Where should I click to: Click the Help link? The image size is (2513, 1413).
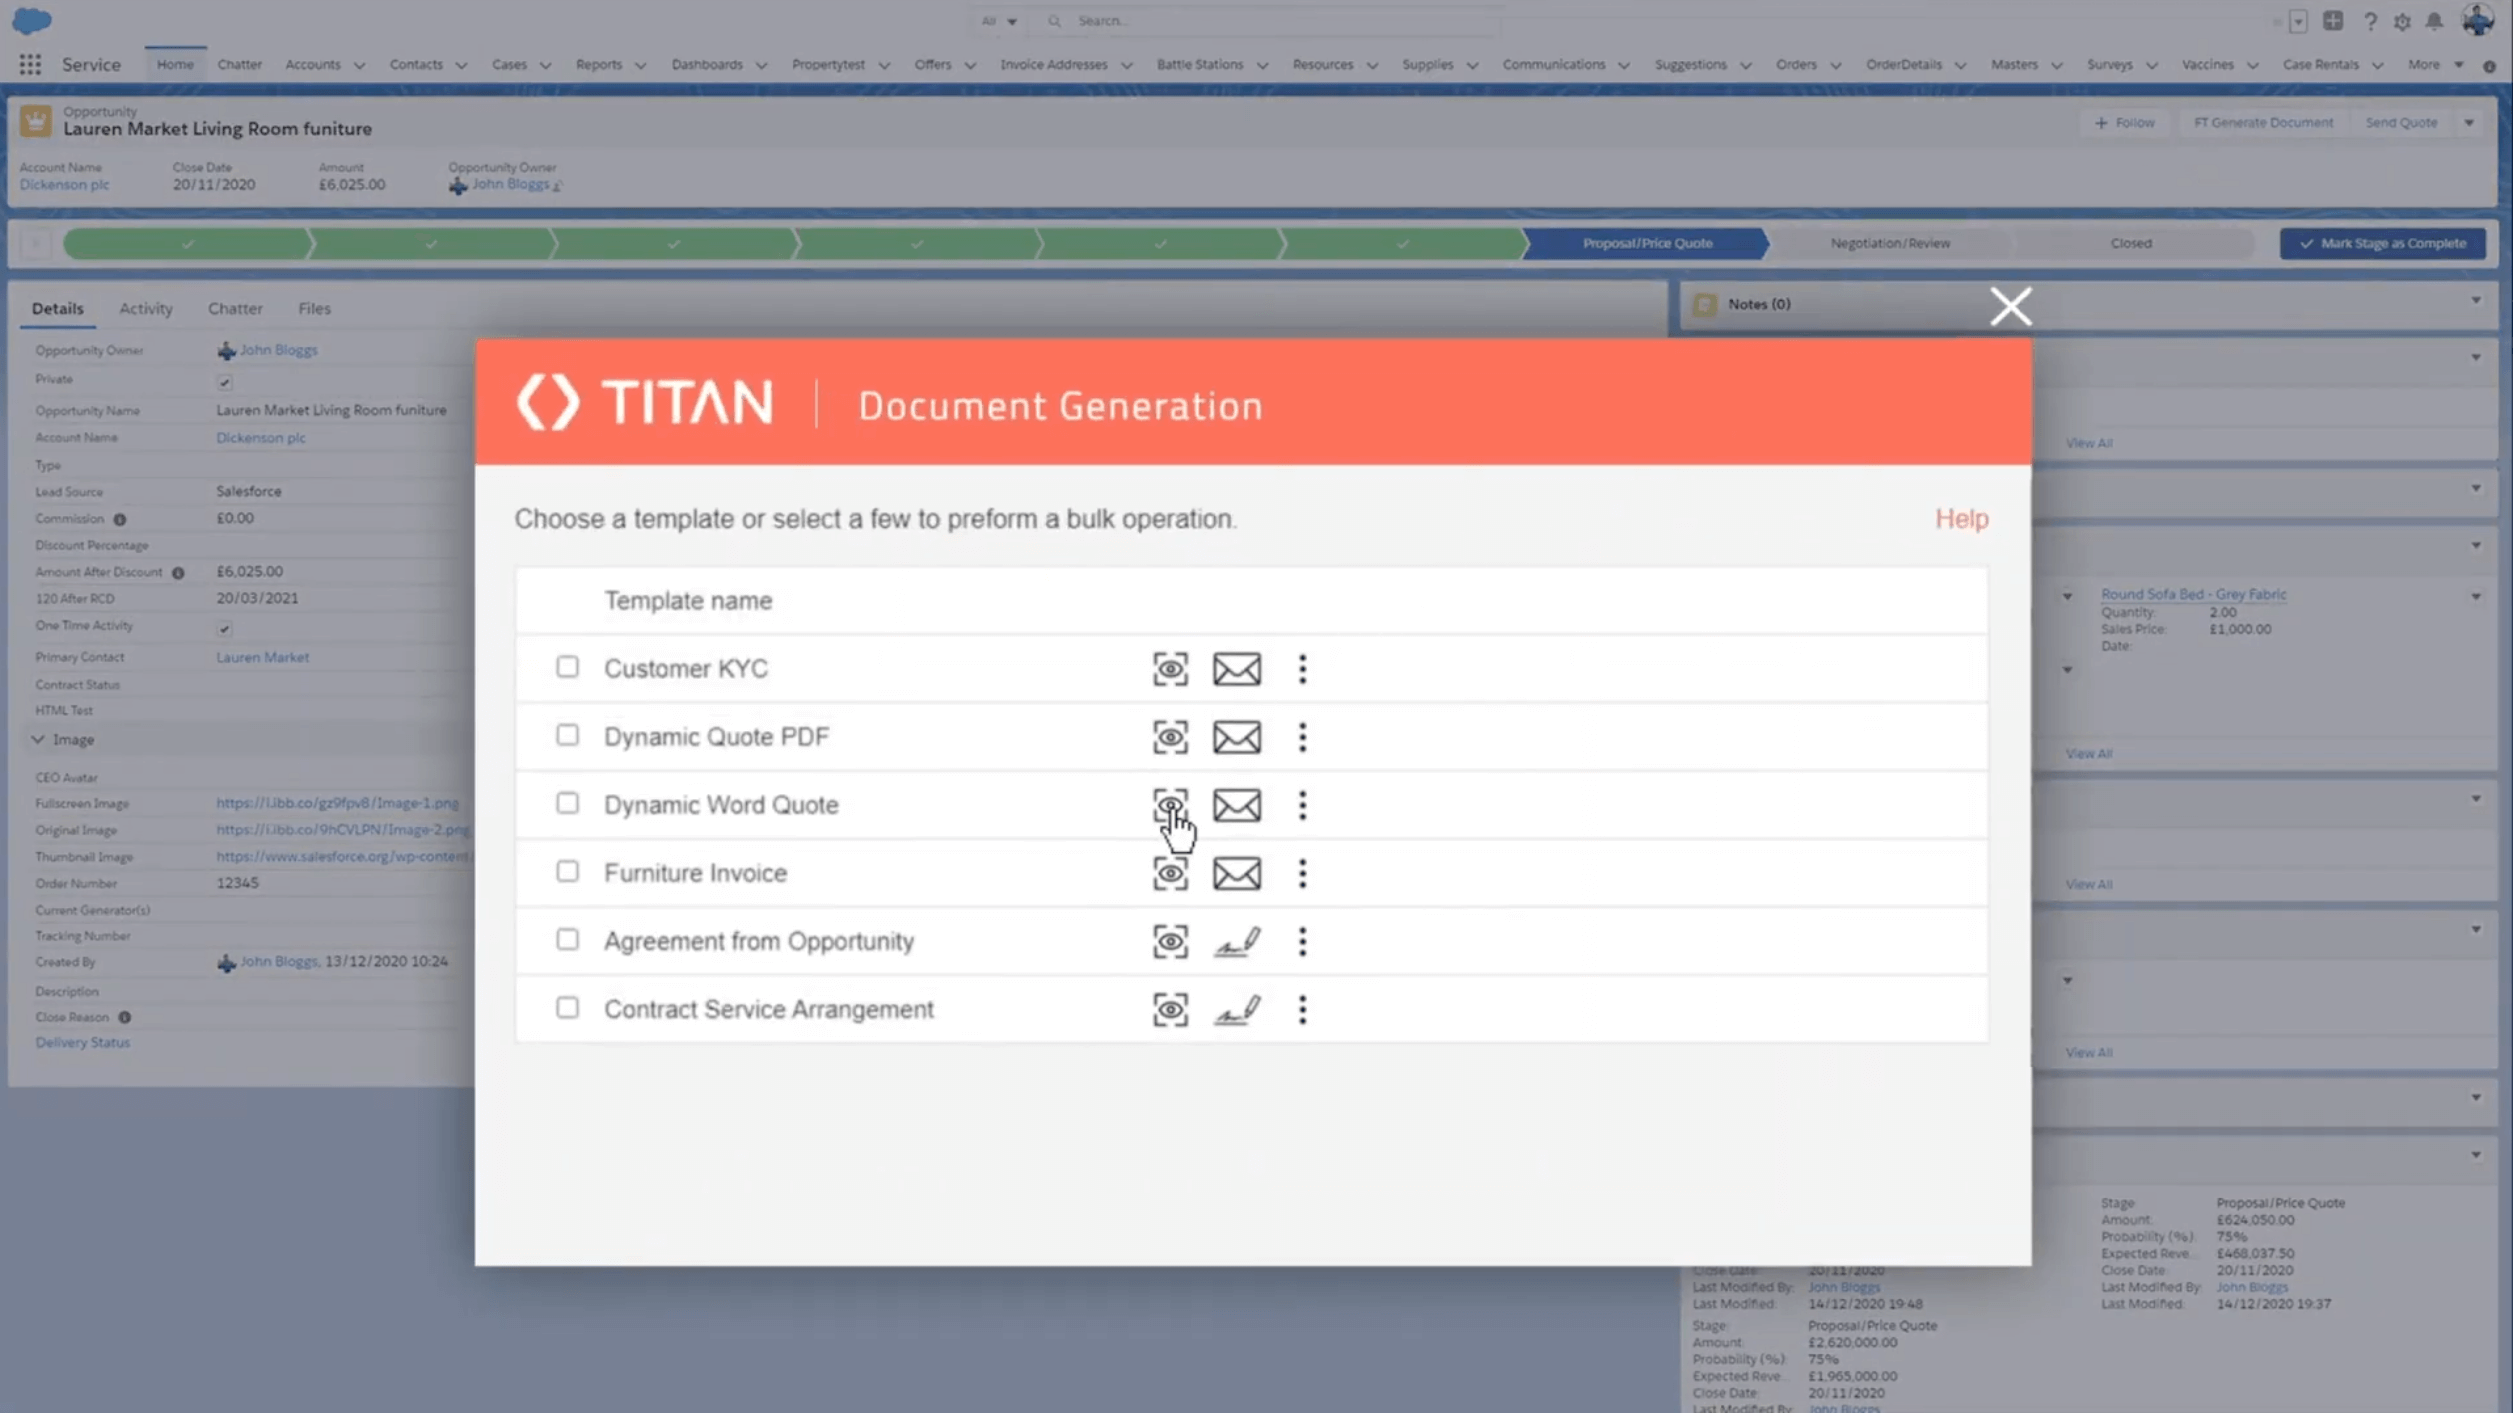coord(1961,518)
